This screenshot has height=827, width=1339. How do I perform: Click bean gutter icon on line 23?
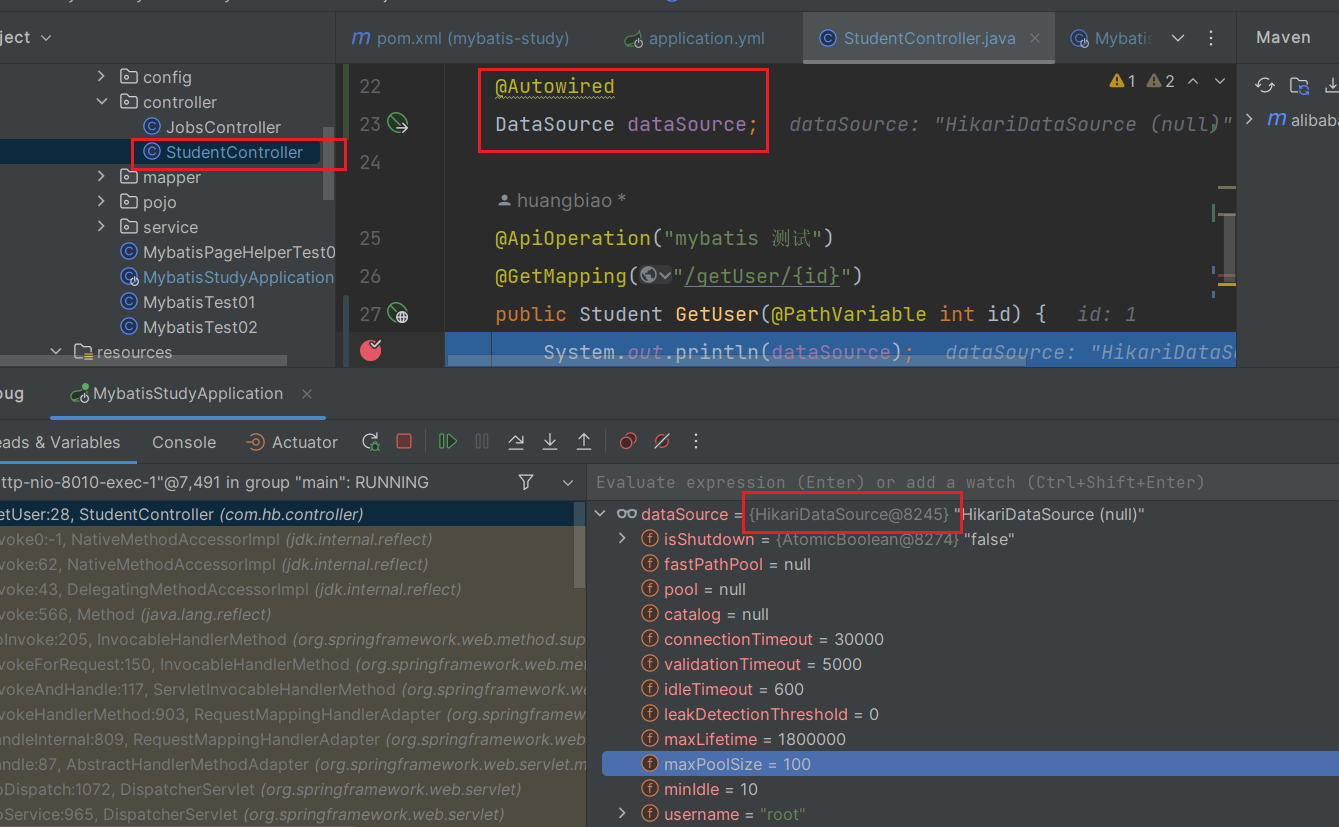click(398, 124)
